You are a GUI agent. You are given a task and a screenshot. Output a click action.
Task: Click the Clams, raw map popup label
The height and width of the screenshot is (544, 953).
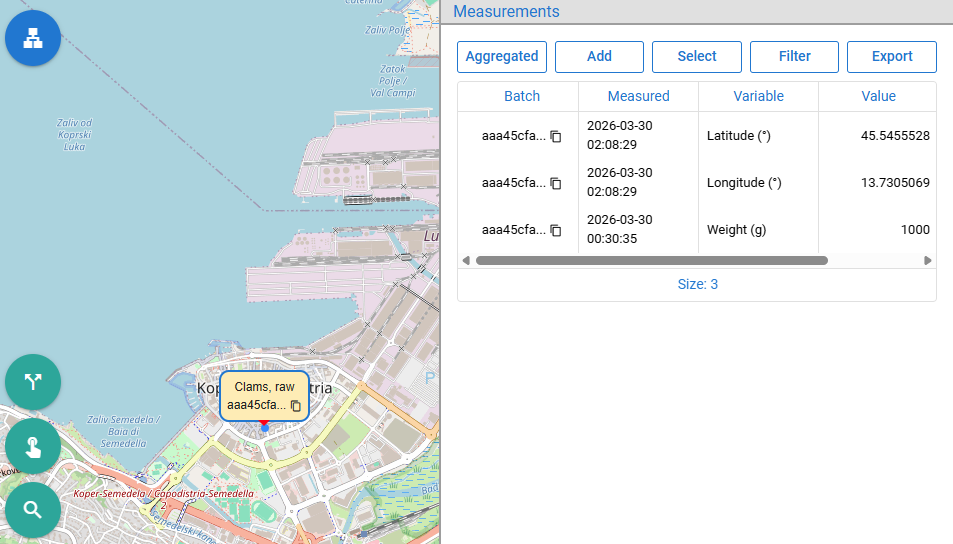(x=264, y=387)
